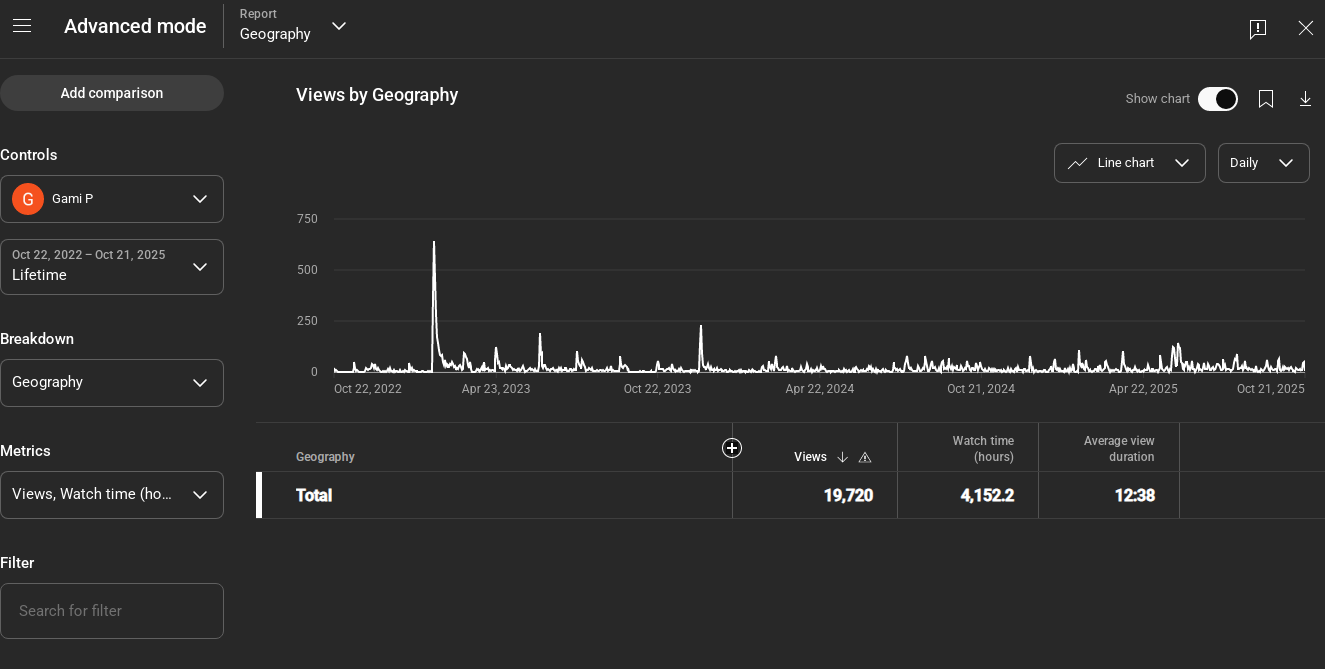Download the report via the download icon
This screenshot has width=1325, height=669.
click(1305, 99)
